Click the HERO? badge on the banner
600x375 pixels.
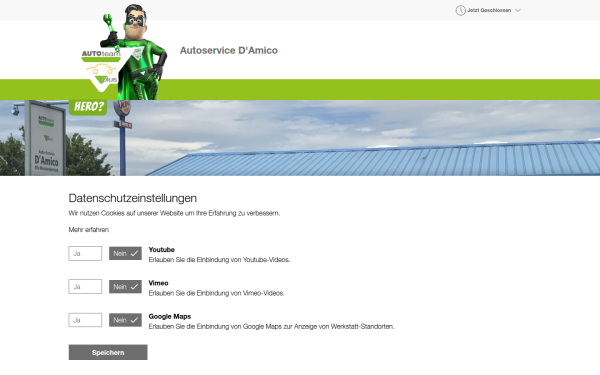[88, 107]
